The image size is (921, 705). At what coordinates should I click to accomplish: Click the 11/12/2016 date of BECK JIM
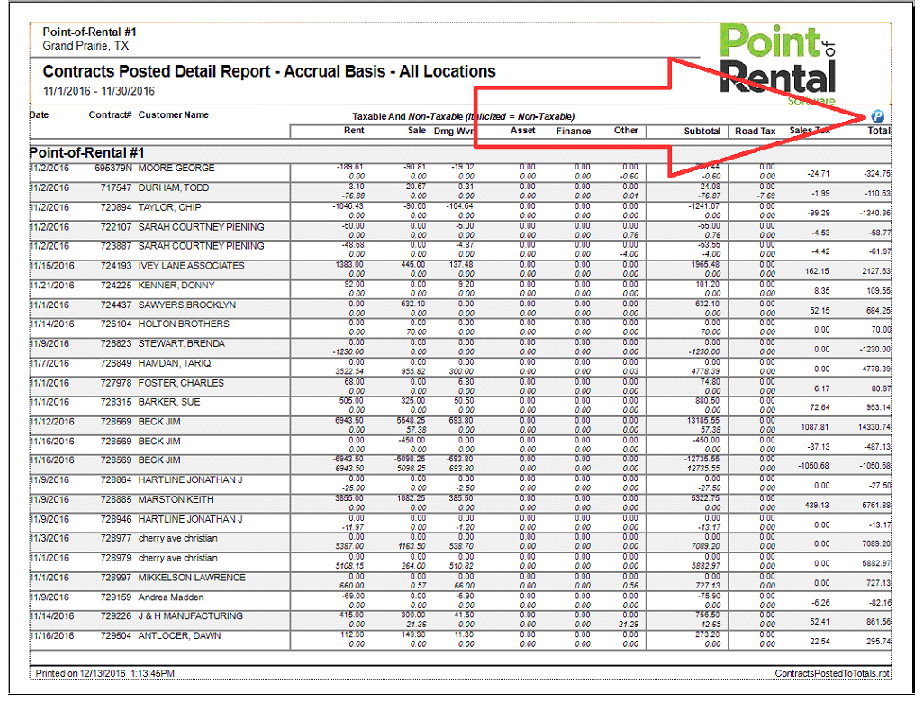pyautogui.click(x=52, y=422)
